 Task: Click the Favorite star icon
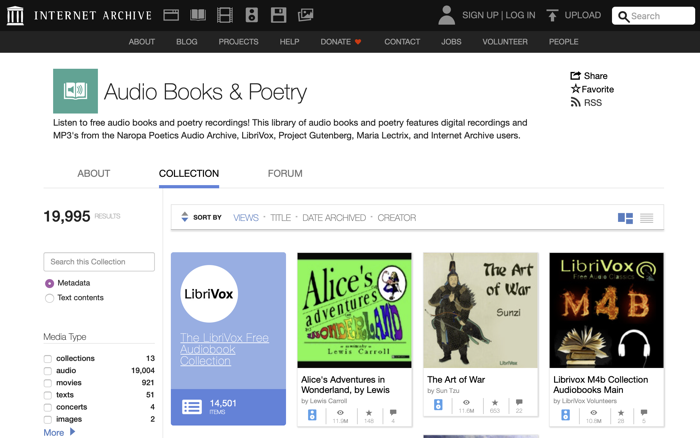click(575, 89)
